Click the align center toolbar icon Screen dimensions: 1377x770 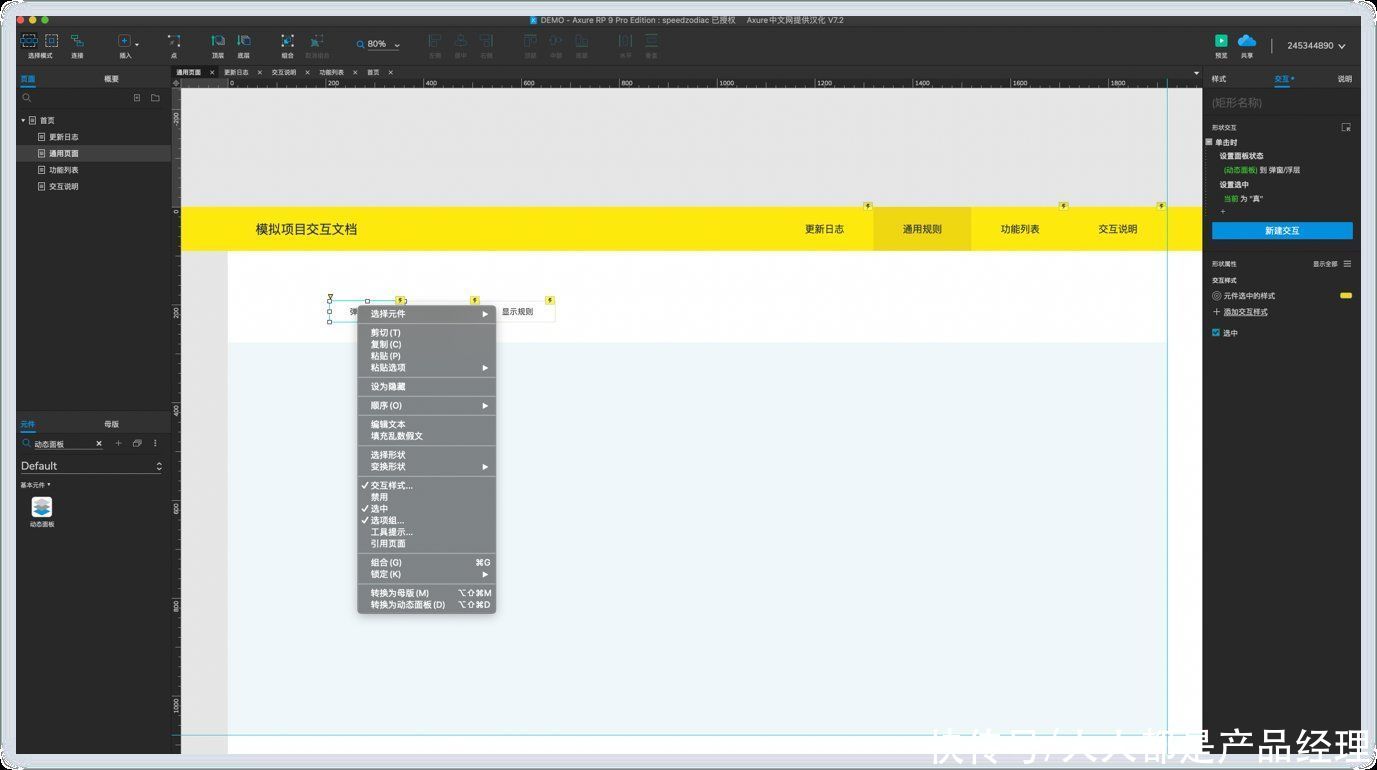(461, 41)
